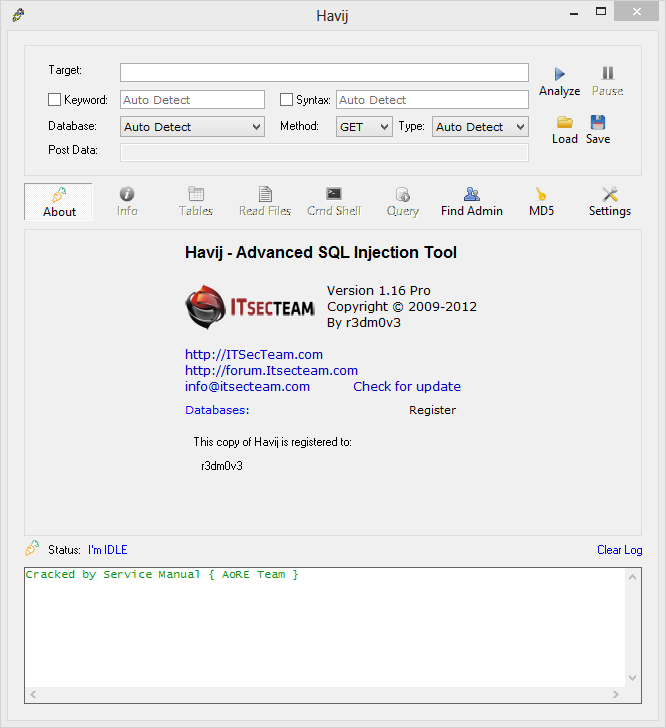The image size is (666, 728).
Task: Click the Databases: link
Action: point(217,410)
